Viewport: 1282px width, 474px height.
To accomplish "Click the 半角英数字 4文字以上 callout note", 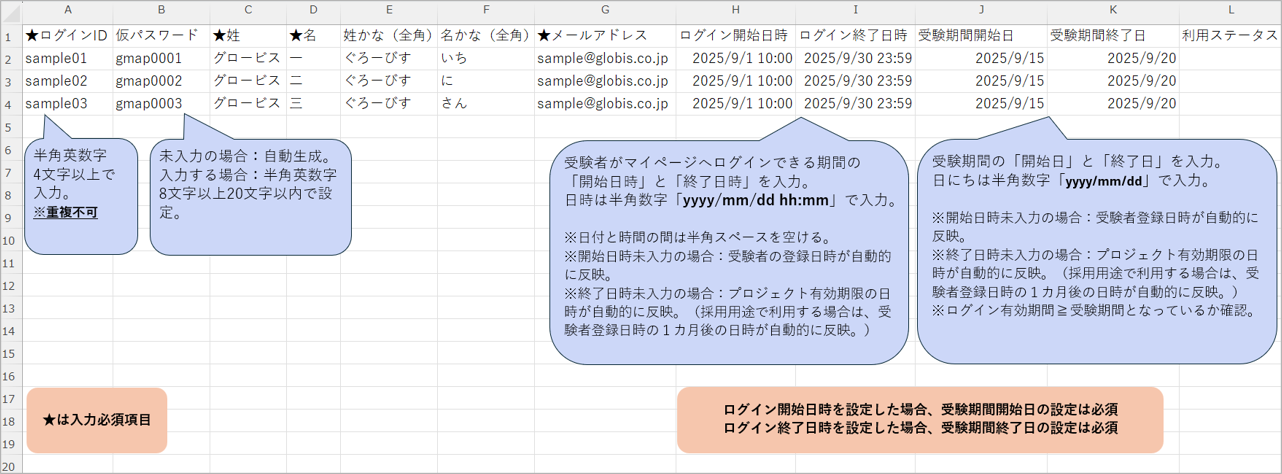I will click(x=83, y=195).
